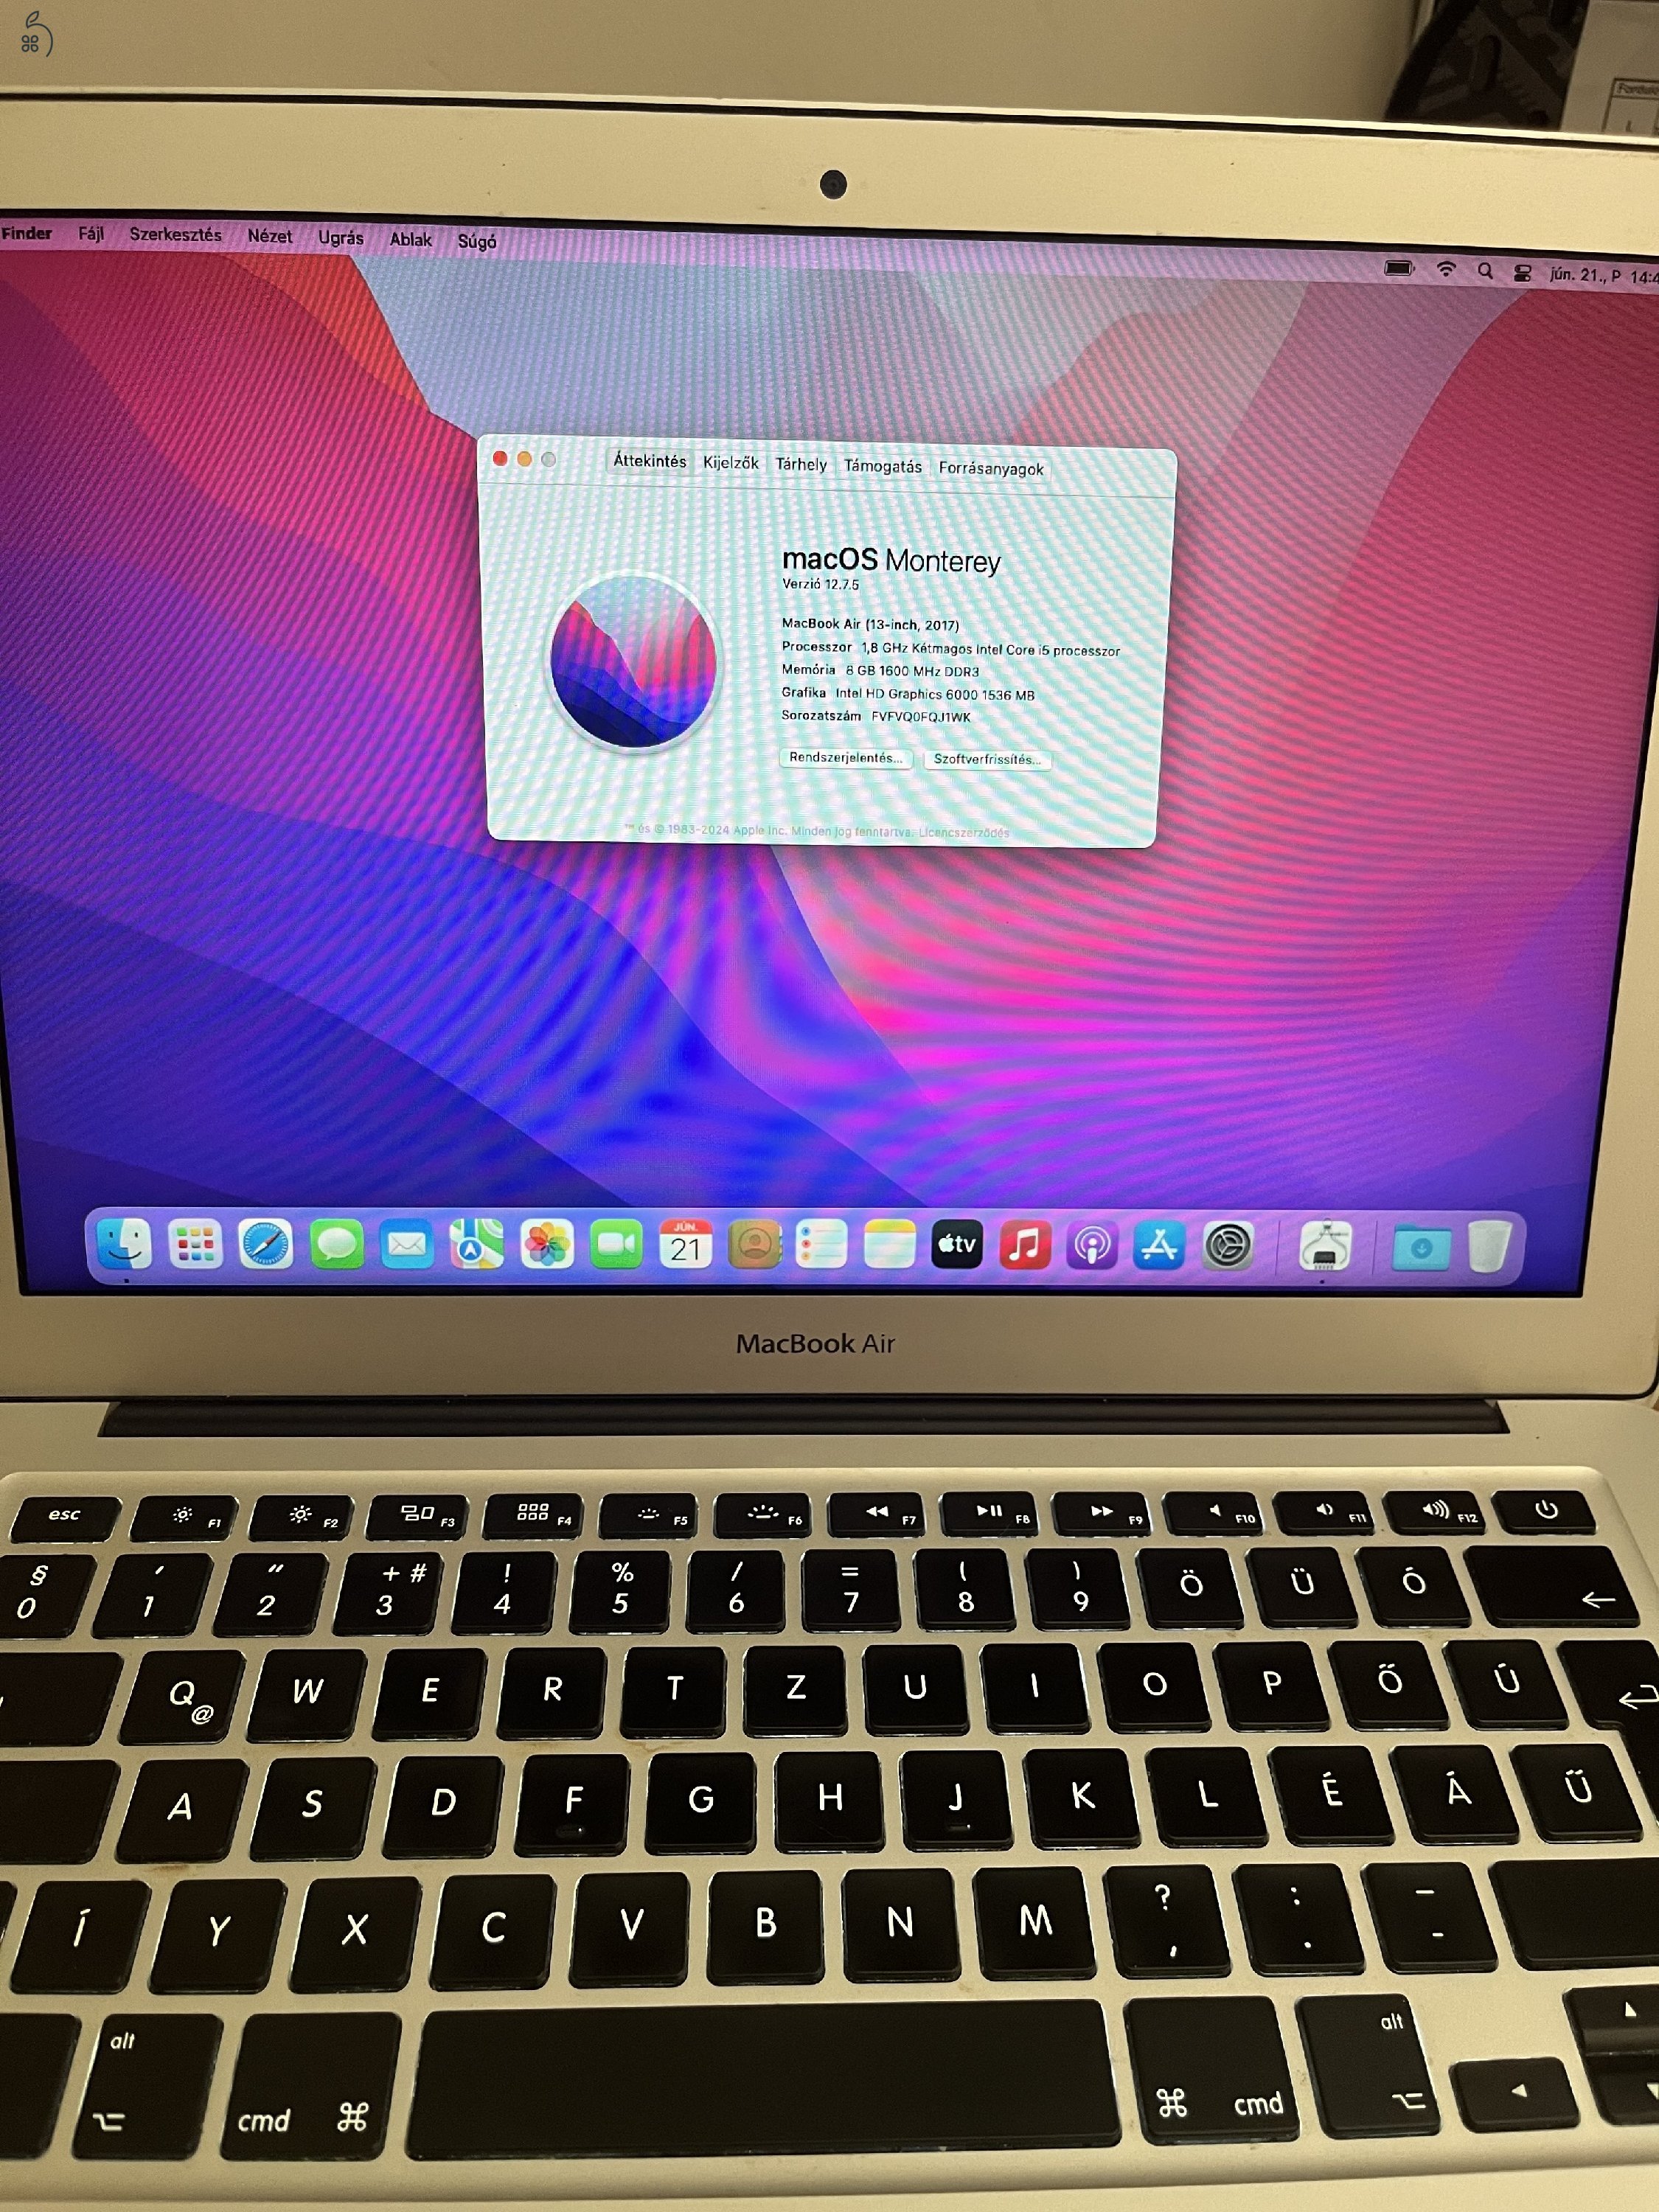Launch Notes from the Dock
Viewport: 1659px width, 2212px height.
[x=889, y=1244]
